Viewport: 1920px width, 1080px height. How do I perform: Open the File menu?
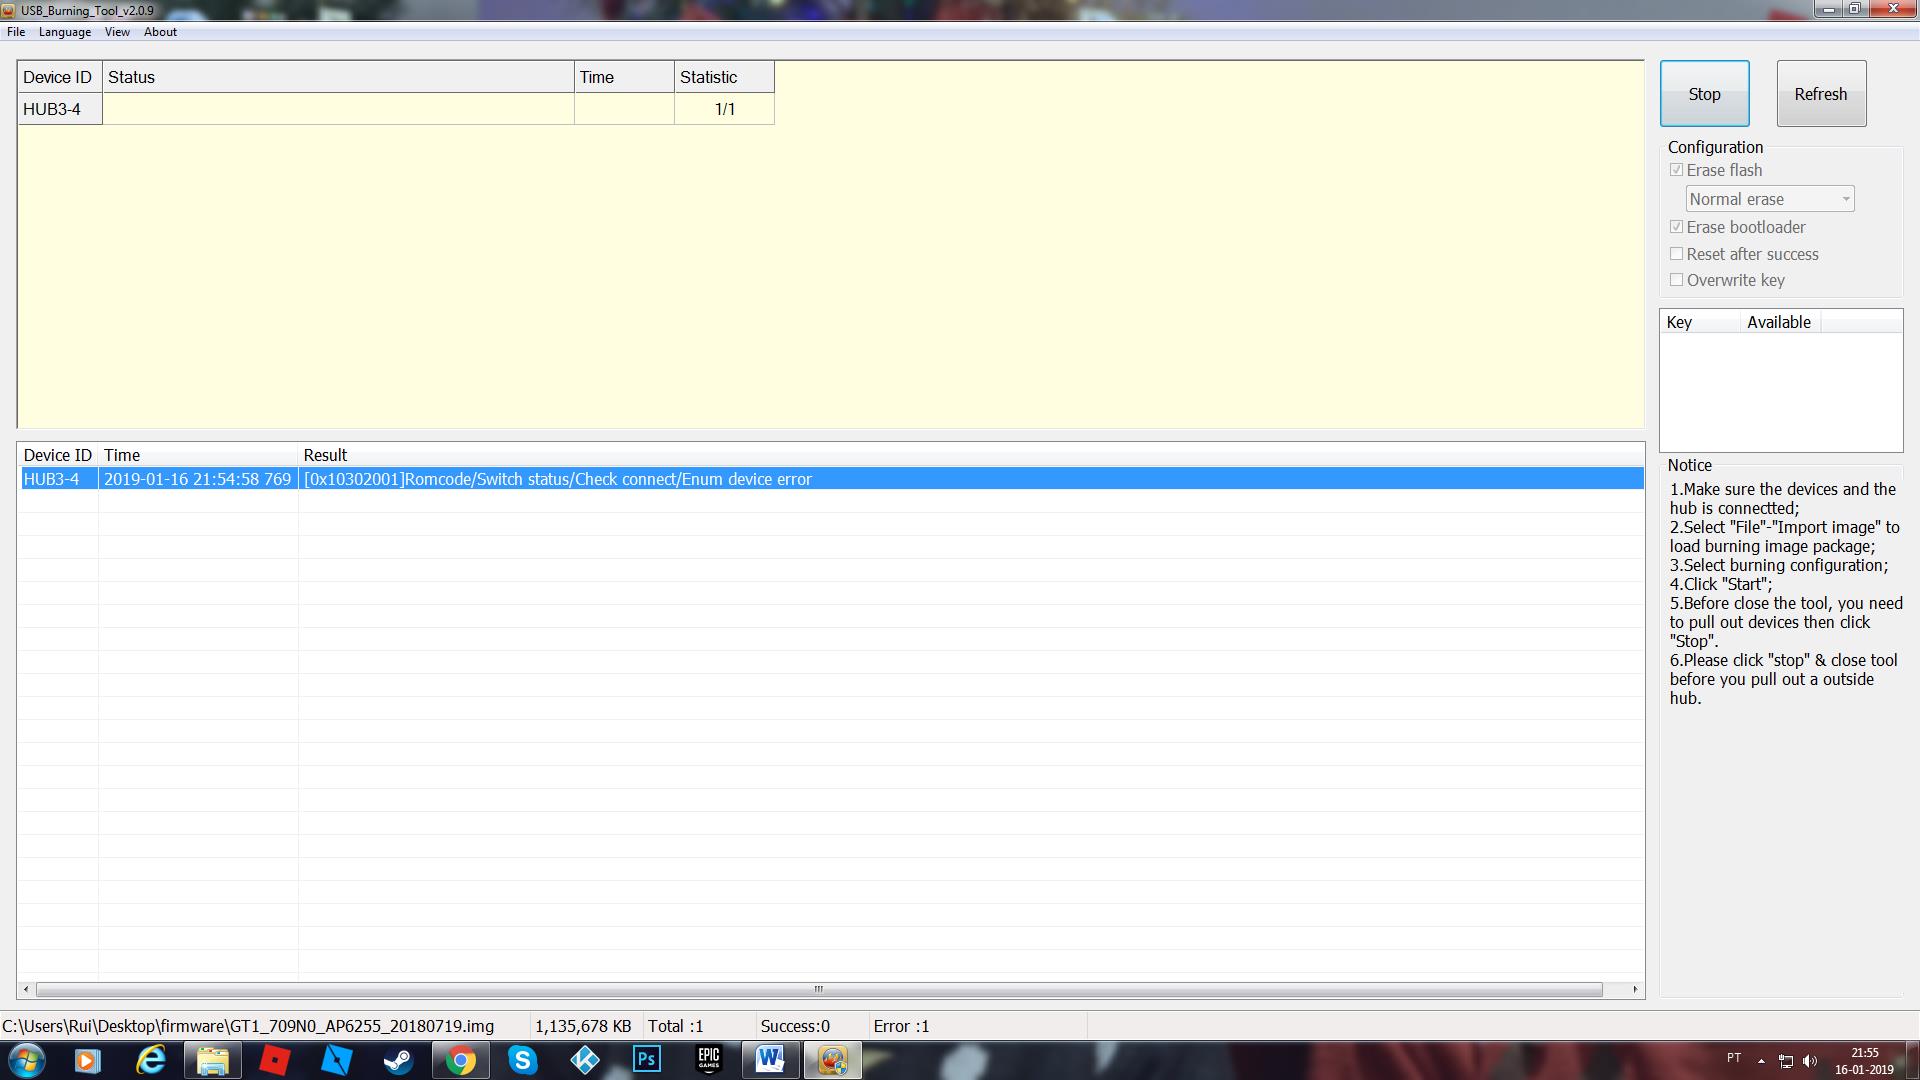click(x=17, y=32)
